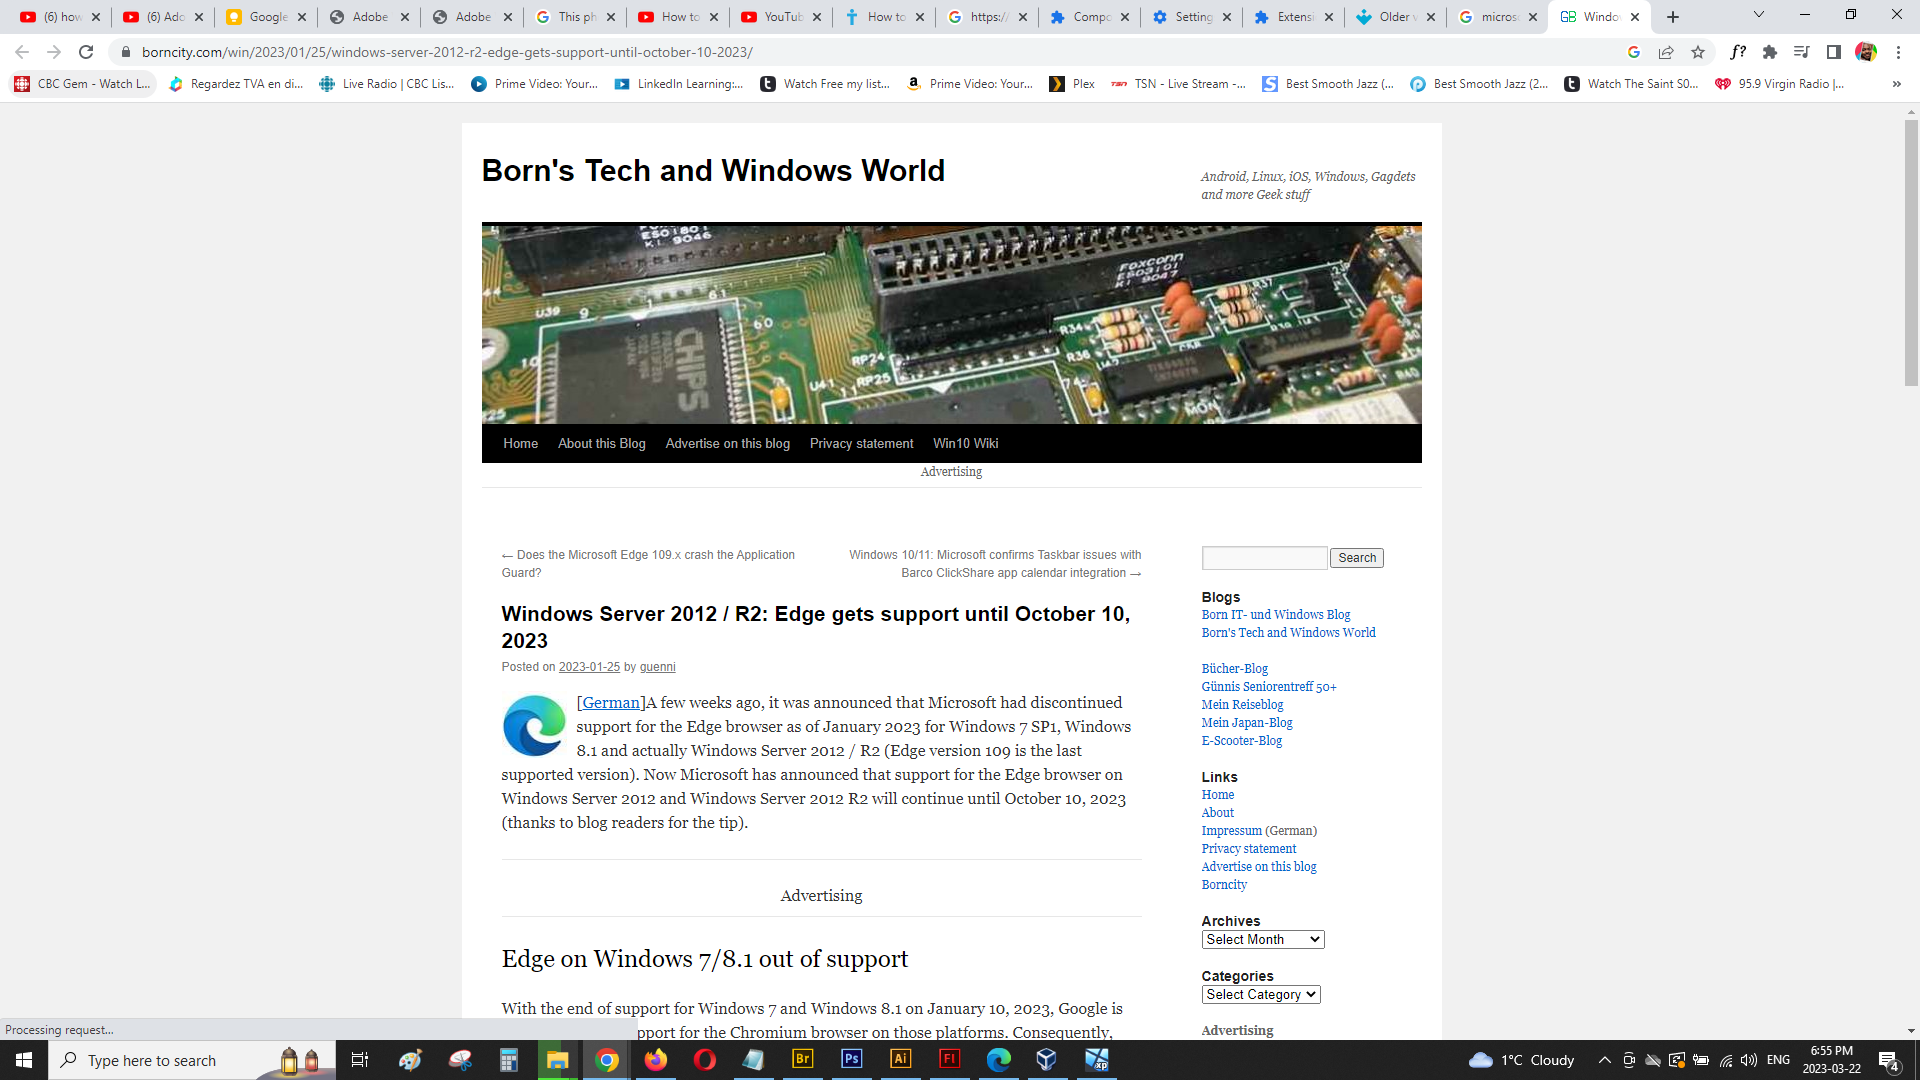
Task: Click the blog Search button
Action: pos(1356,558)
